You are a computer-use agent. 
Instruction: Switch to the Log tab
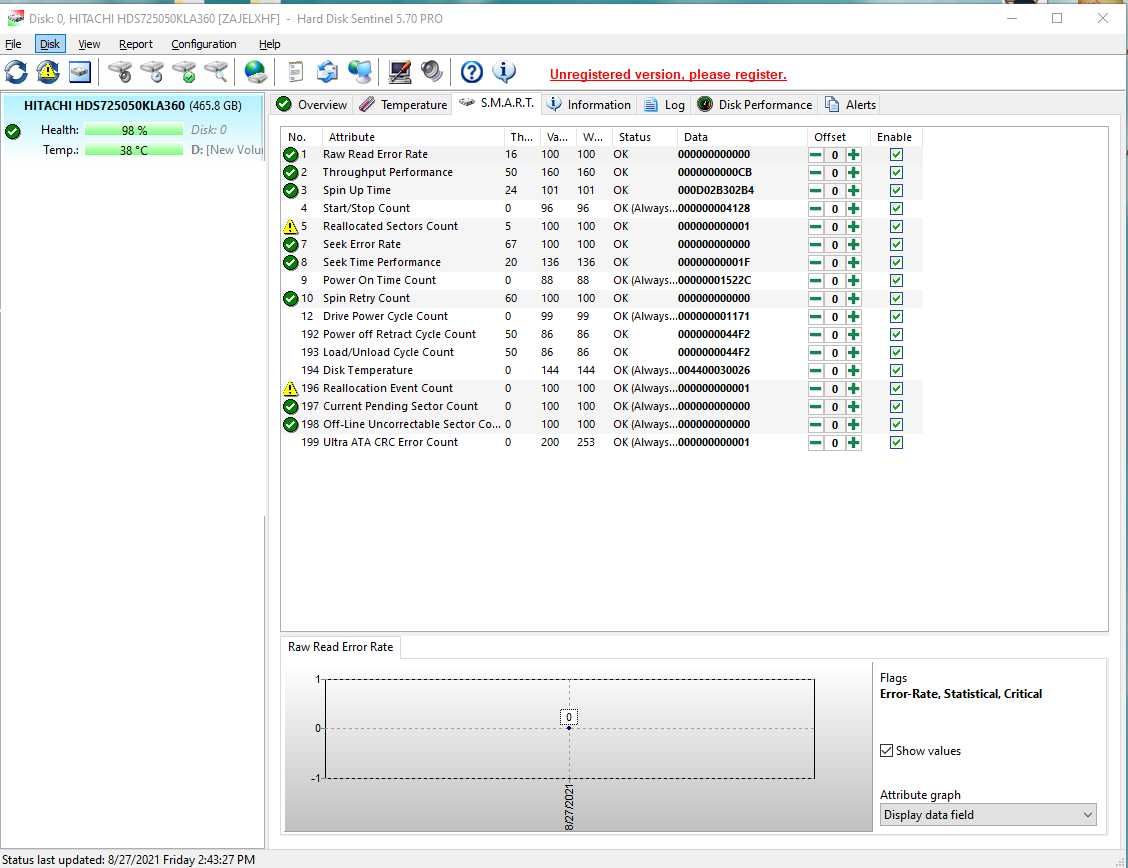tap(664, 104)
